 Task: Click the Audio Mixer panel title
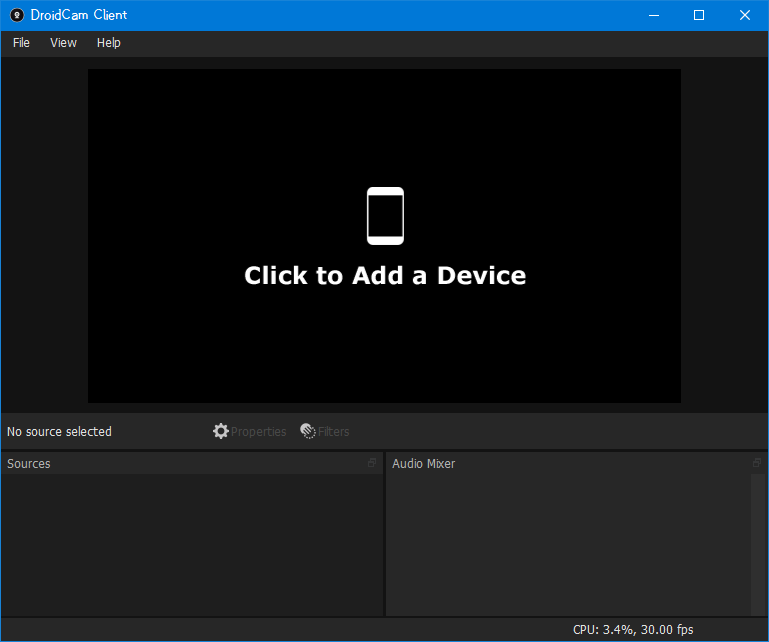point(423,463)
